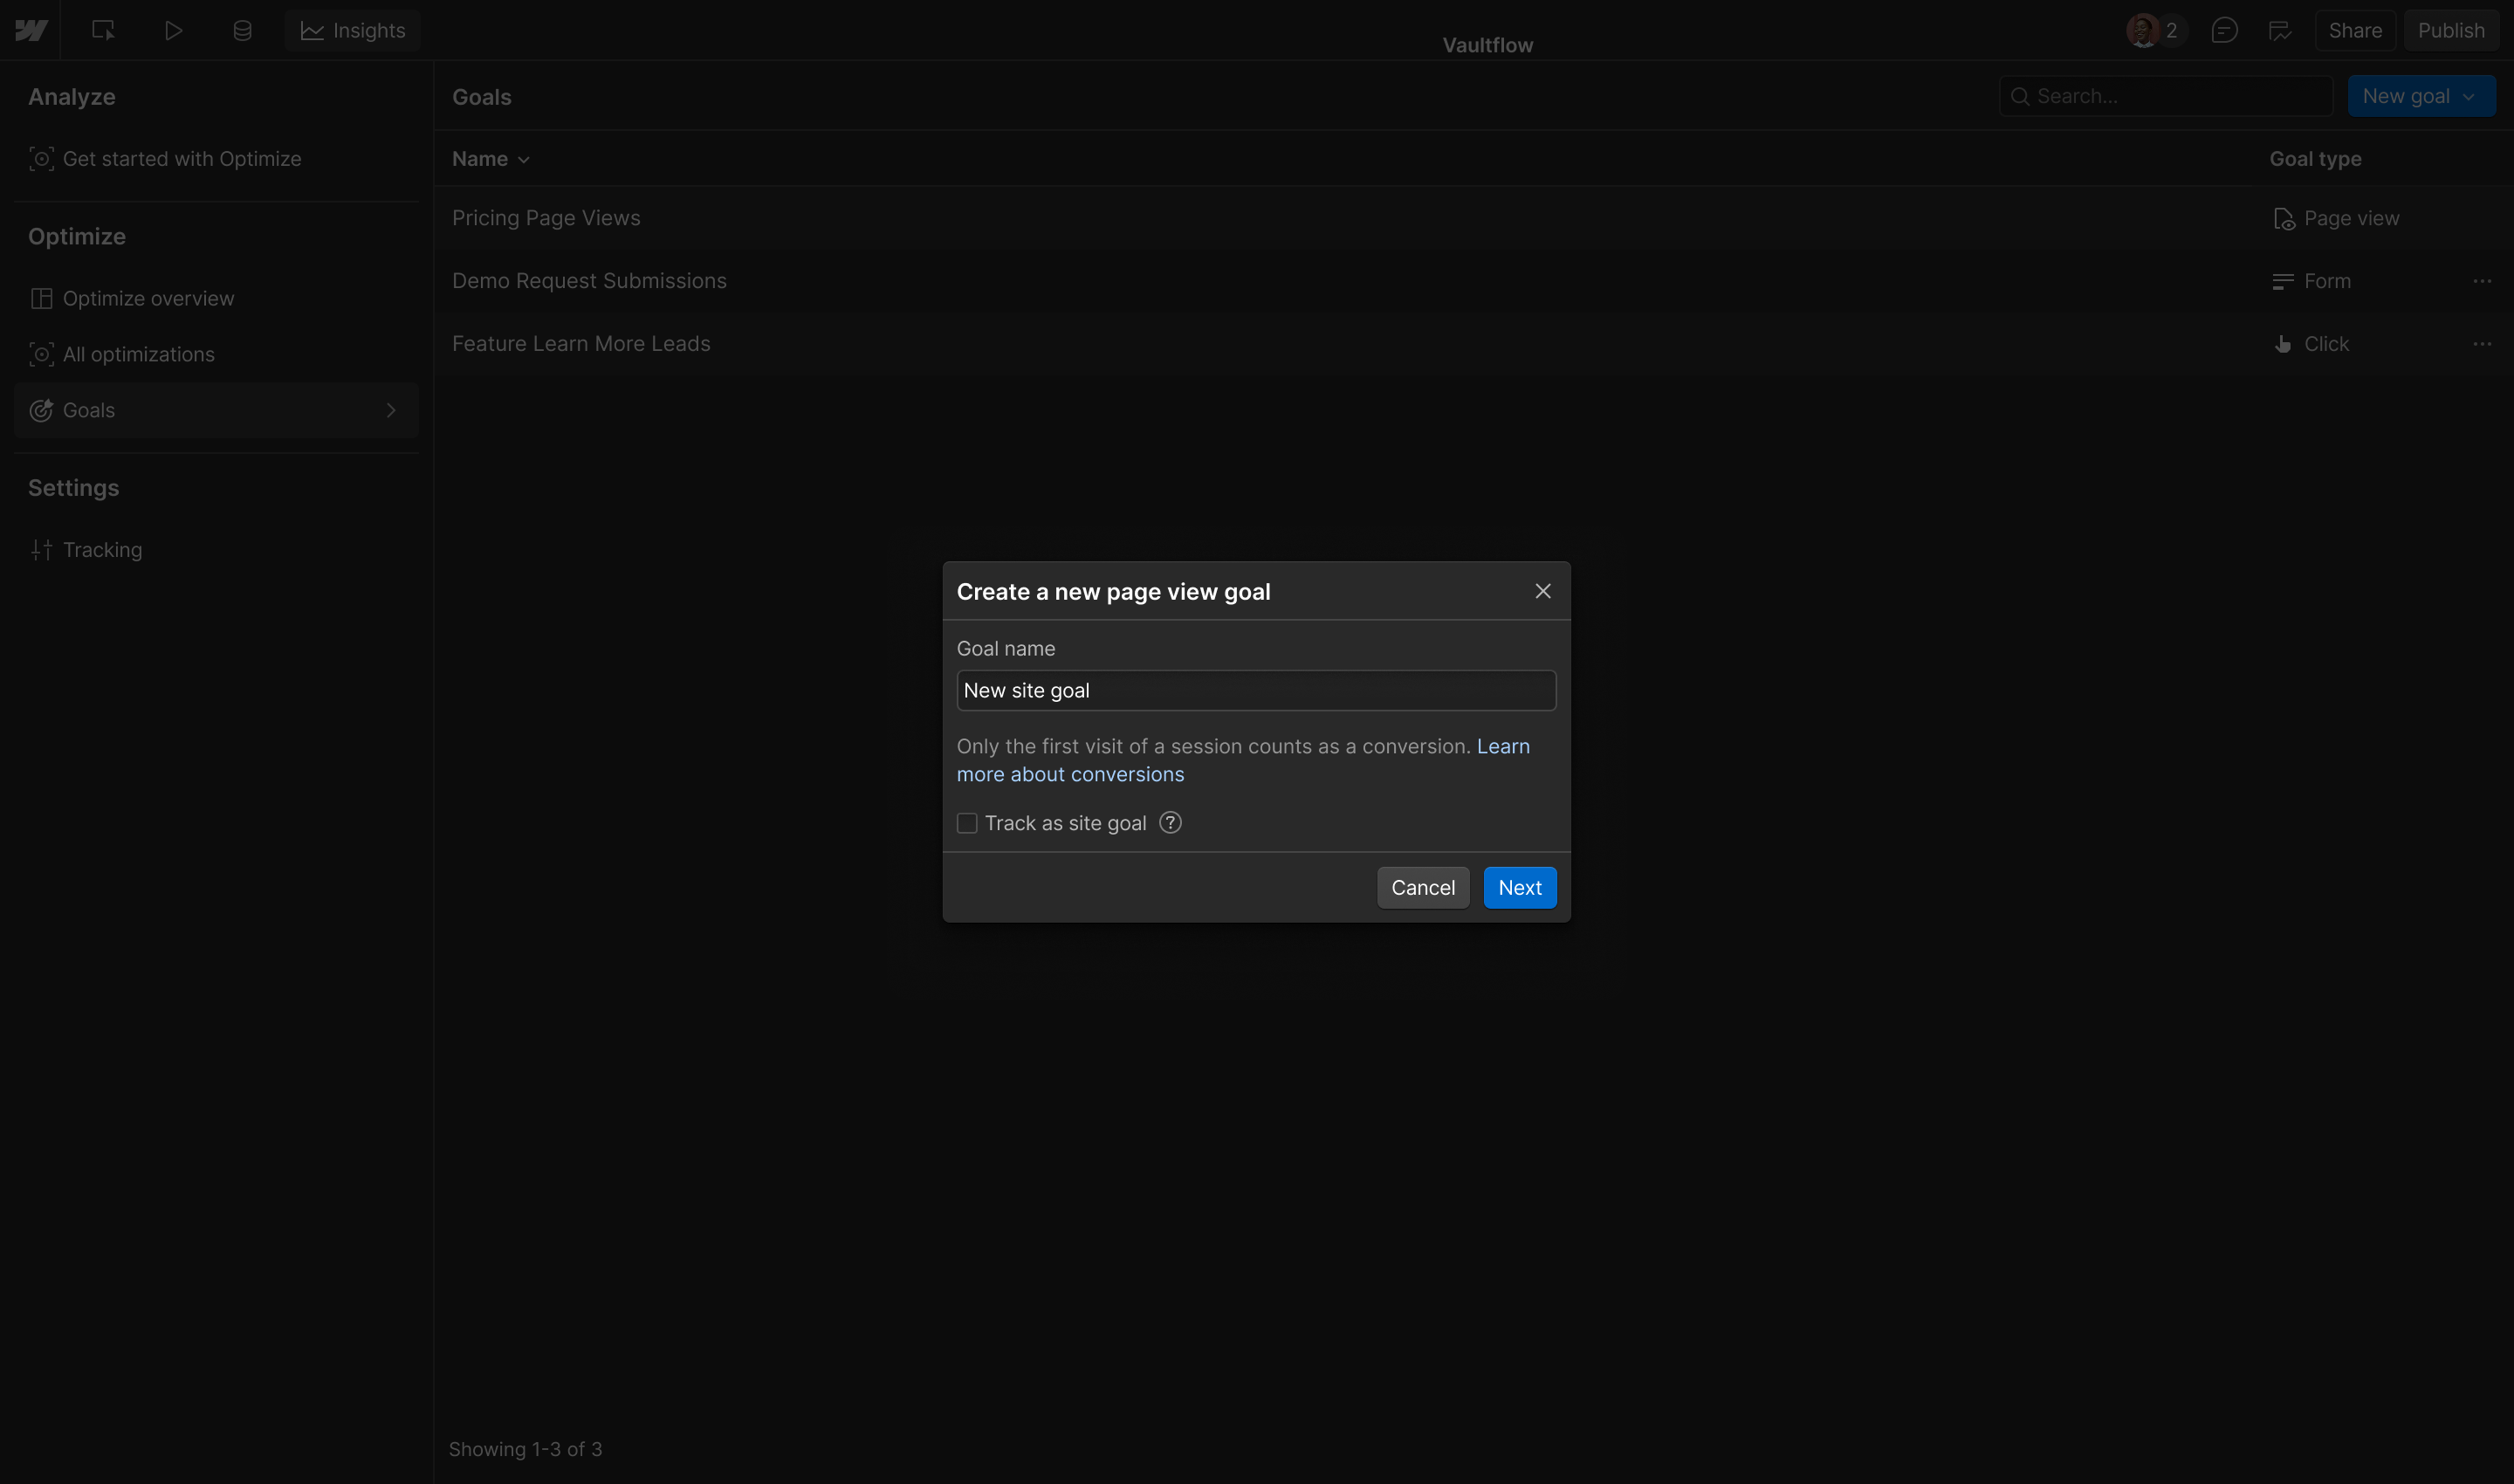The width and height of the screenshot is (2514, 1484).
Task: Click the Goals target icon
Action: 41,410
